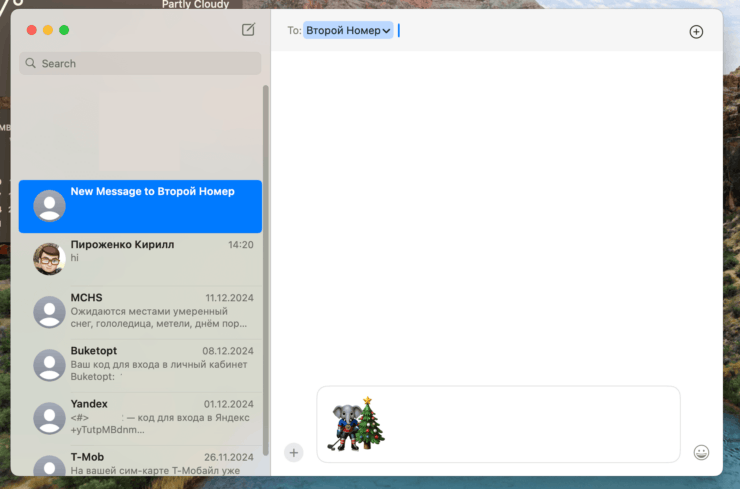
Task: Open the emoji picker
Action: pos(701,452)
